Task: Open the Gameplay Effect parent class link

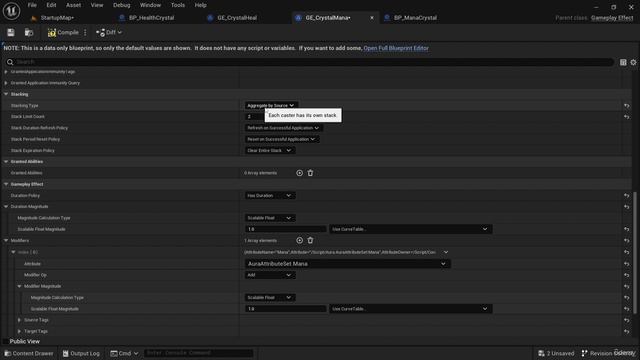Action: pyautogui.click(x=612, y=18)
